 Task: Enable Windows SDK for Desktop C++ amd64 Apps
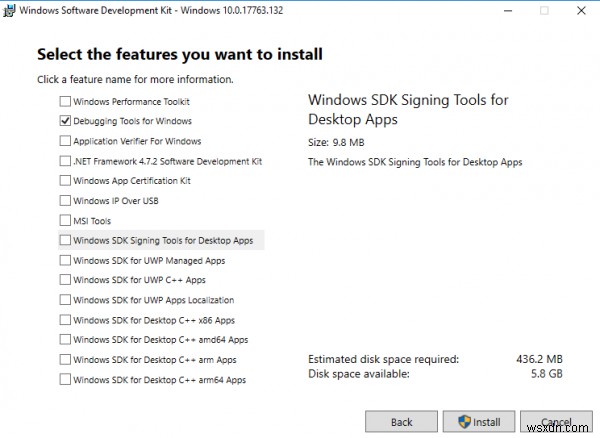coord(66,340)
